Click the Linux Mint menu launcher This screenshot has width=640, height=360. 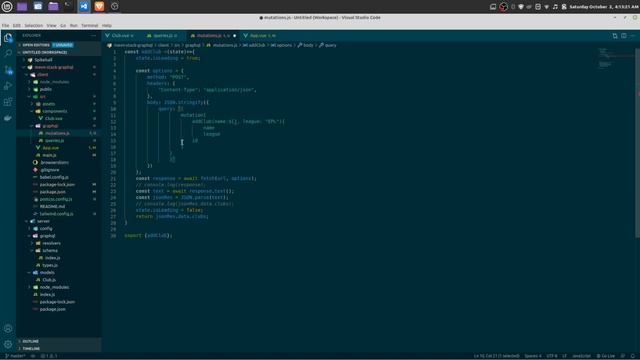click(7, 6)
